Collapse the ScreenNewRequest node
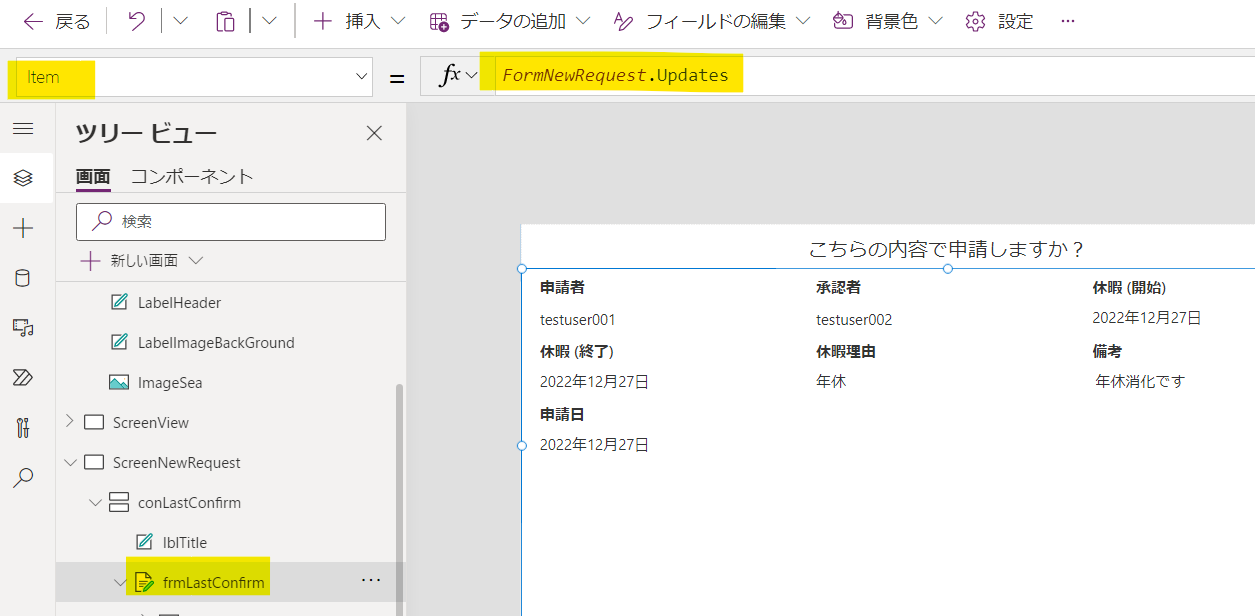1255x616 pixels. click(70, 462)
